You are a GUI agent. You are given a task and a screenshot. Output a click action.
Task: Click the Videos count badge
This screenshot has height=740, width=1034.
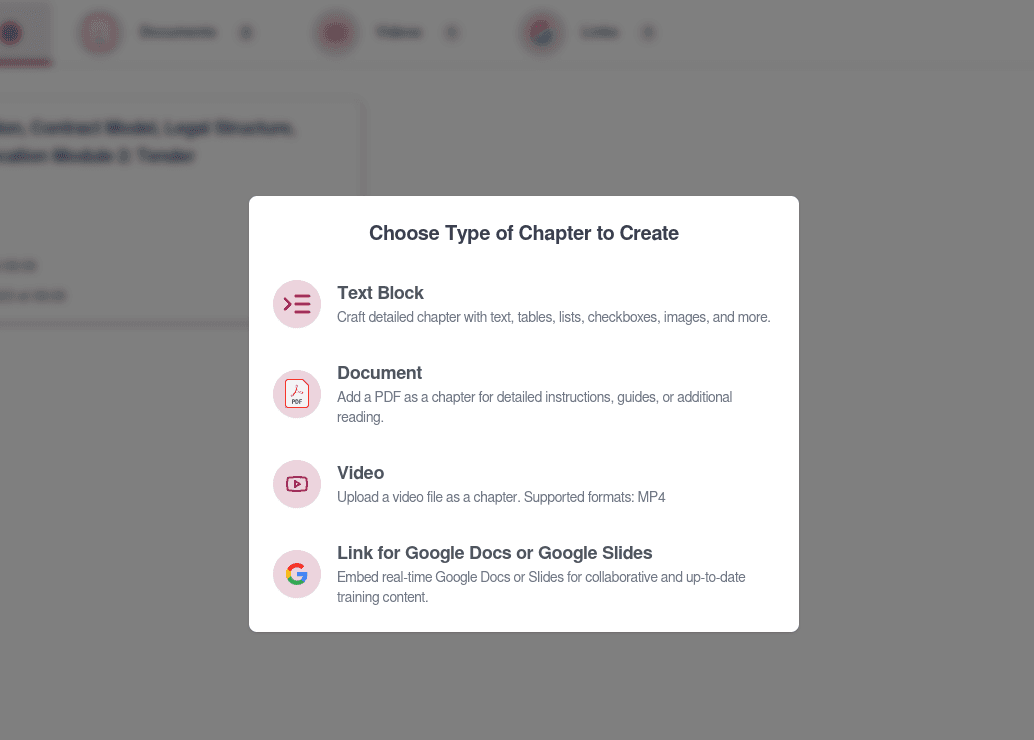pyautogui.click(x=452, y=31)
